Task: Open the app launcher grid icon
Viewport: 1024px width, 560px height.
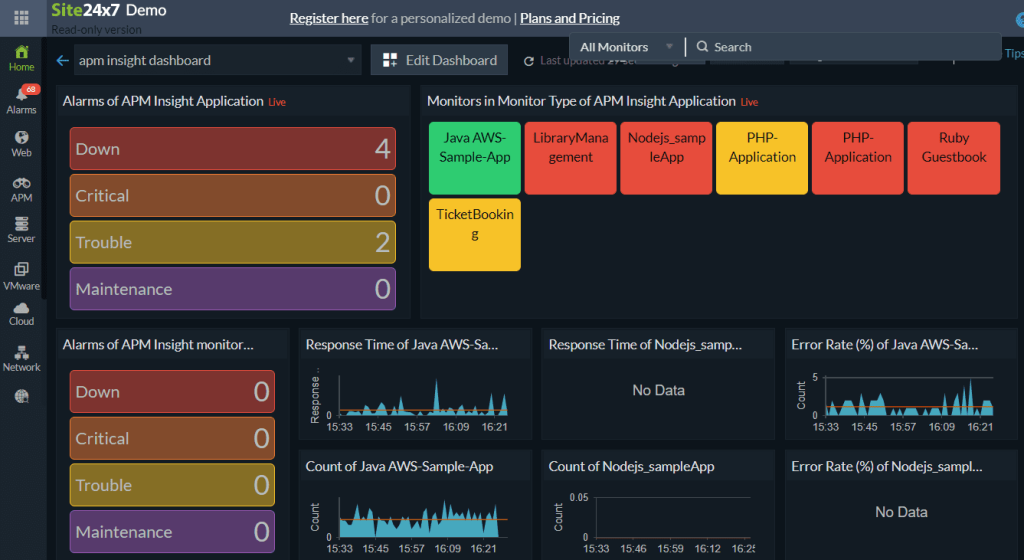Action: (x=21, y=17)
